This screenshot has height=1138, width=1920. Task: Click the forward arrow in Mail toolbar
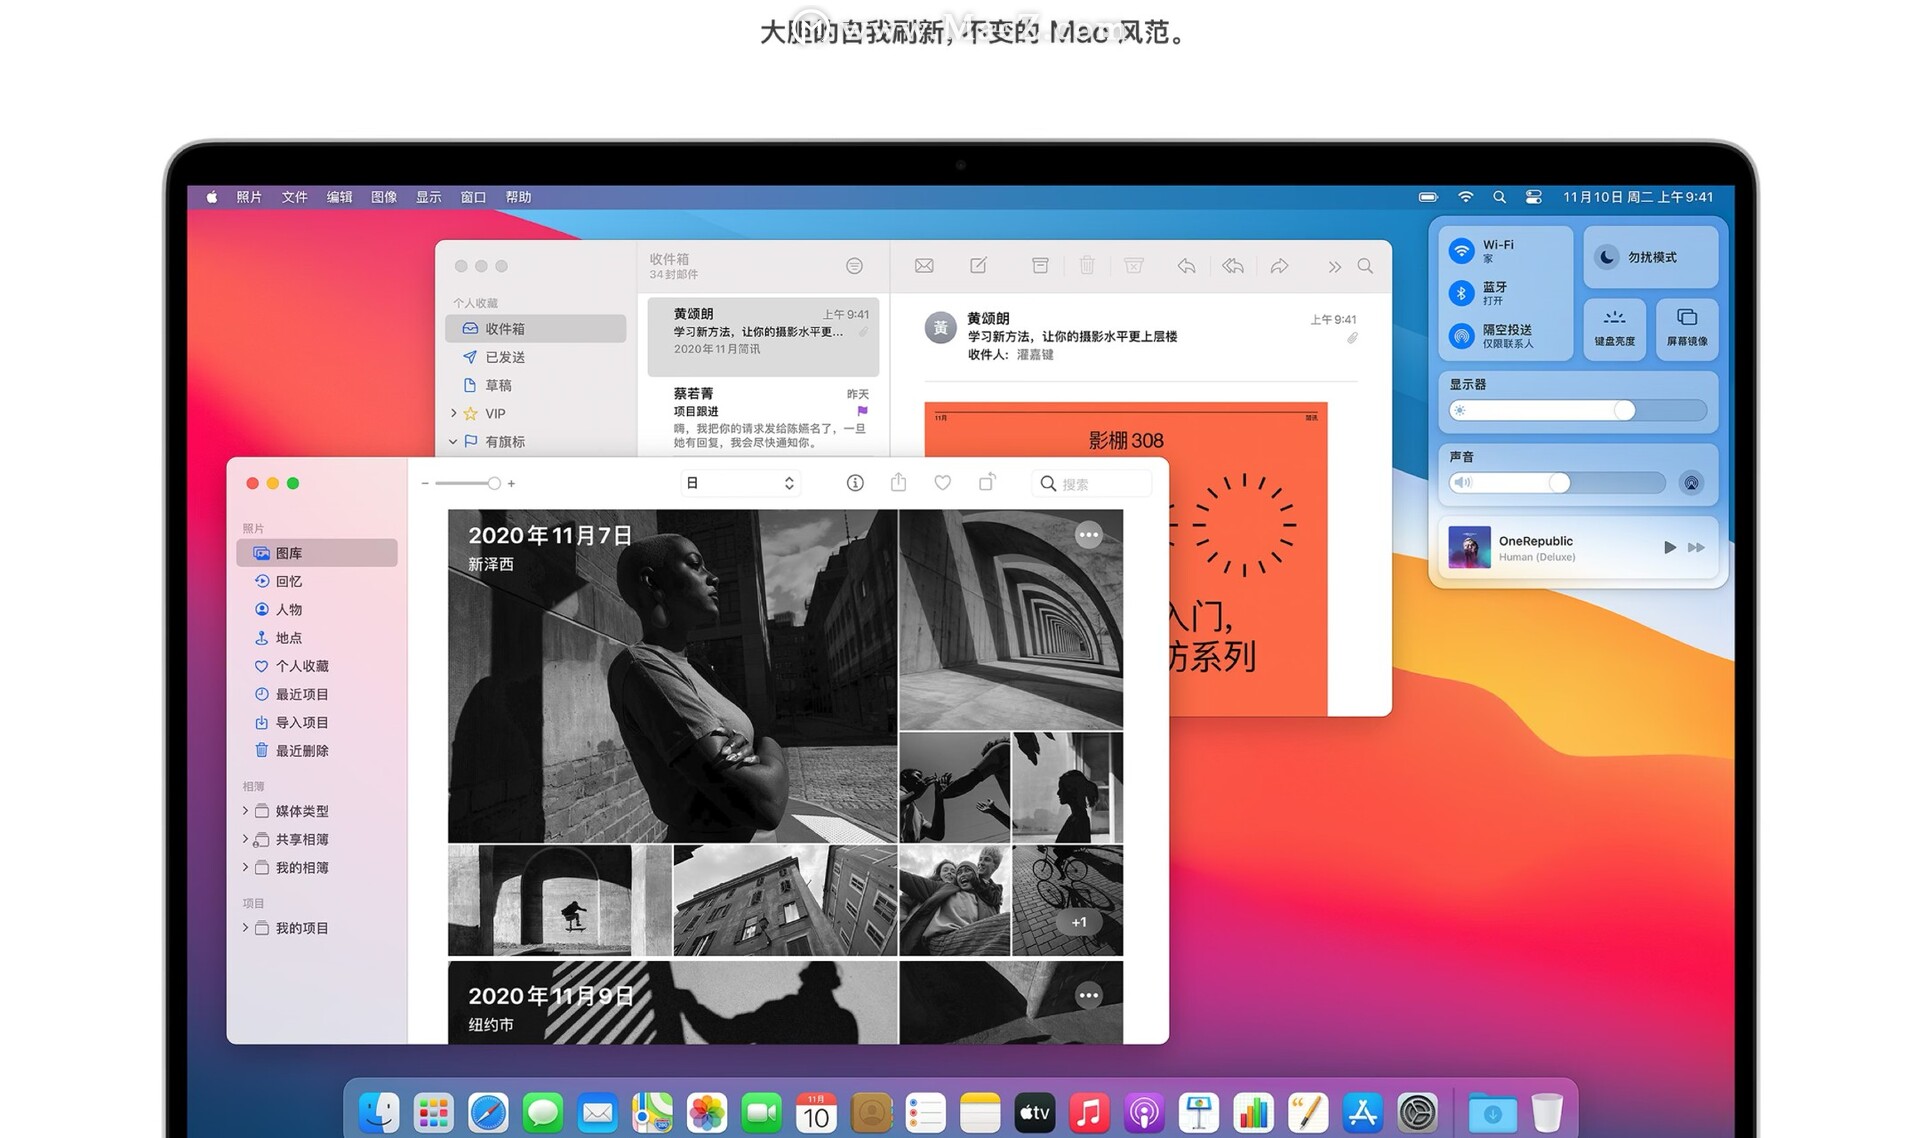[x=1279, y=266]
